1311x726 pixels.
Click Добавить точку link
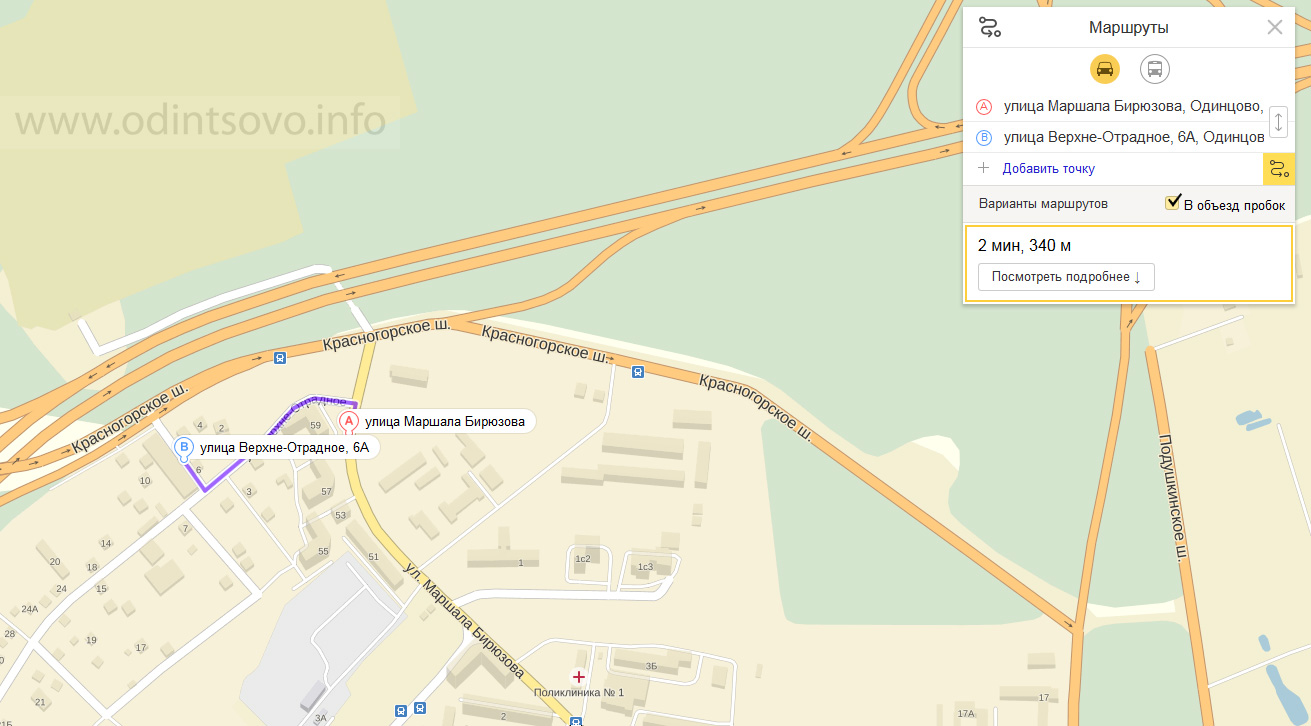coord(1049,169)
